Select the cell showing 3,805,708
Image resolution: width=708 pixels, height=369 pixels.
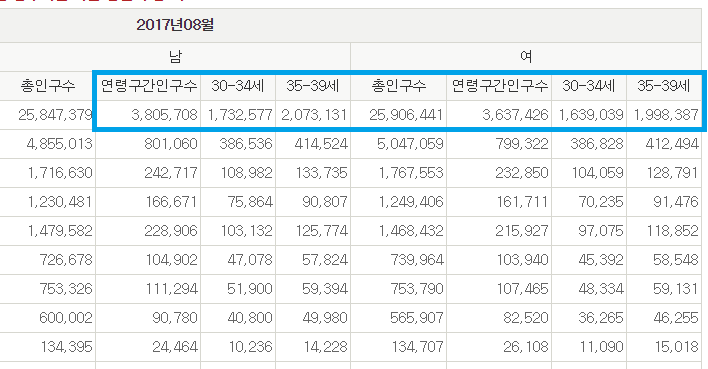[148, 115]
